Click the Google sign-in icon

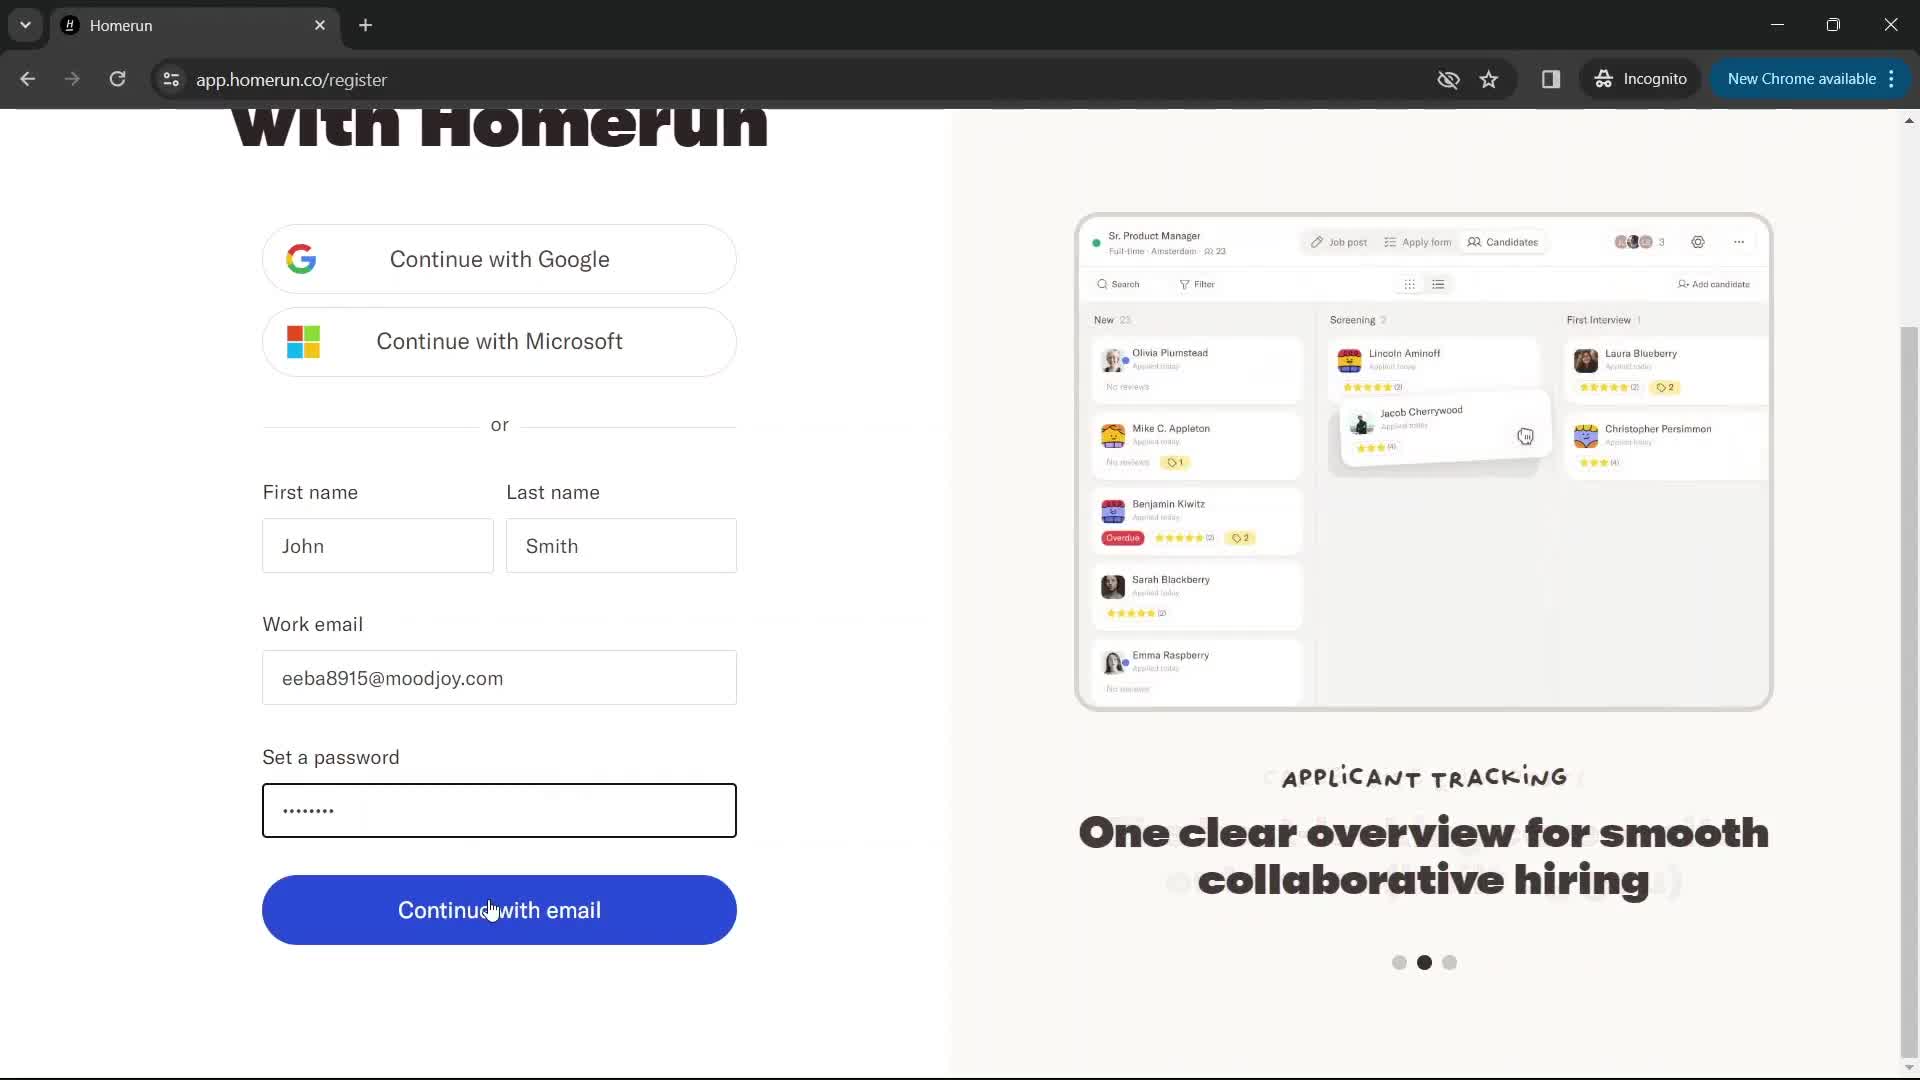point(302,258)
